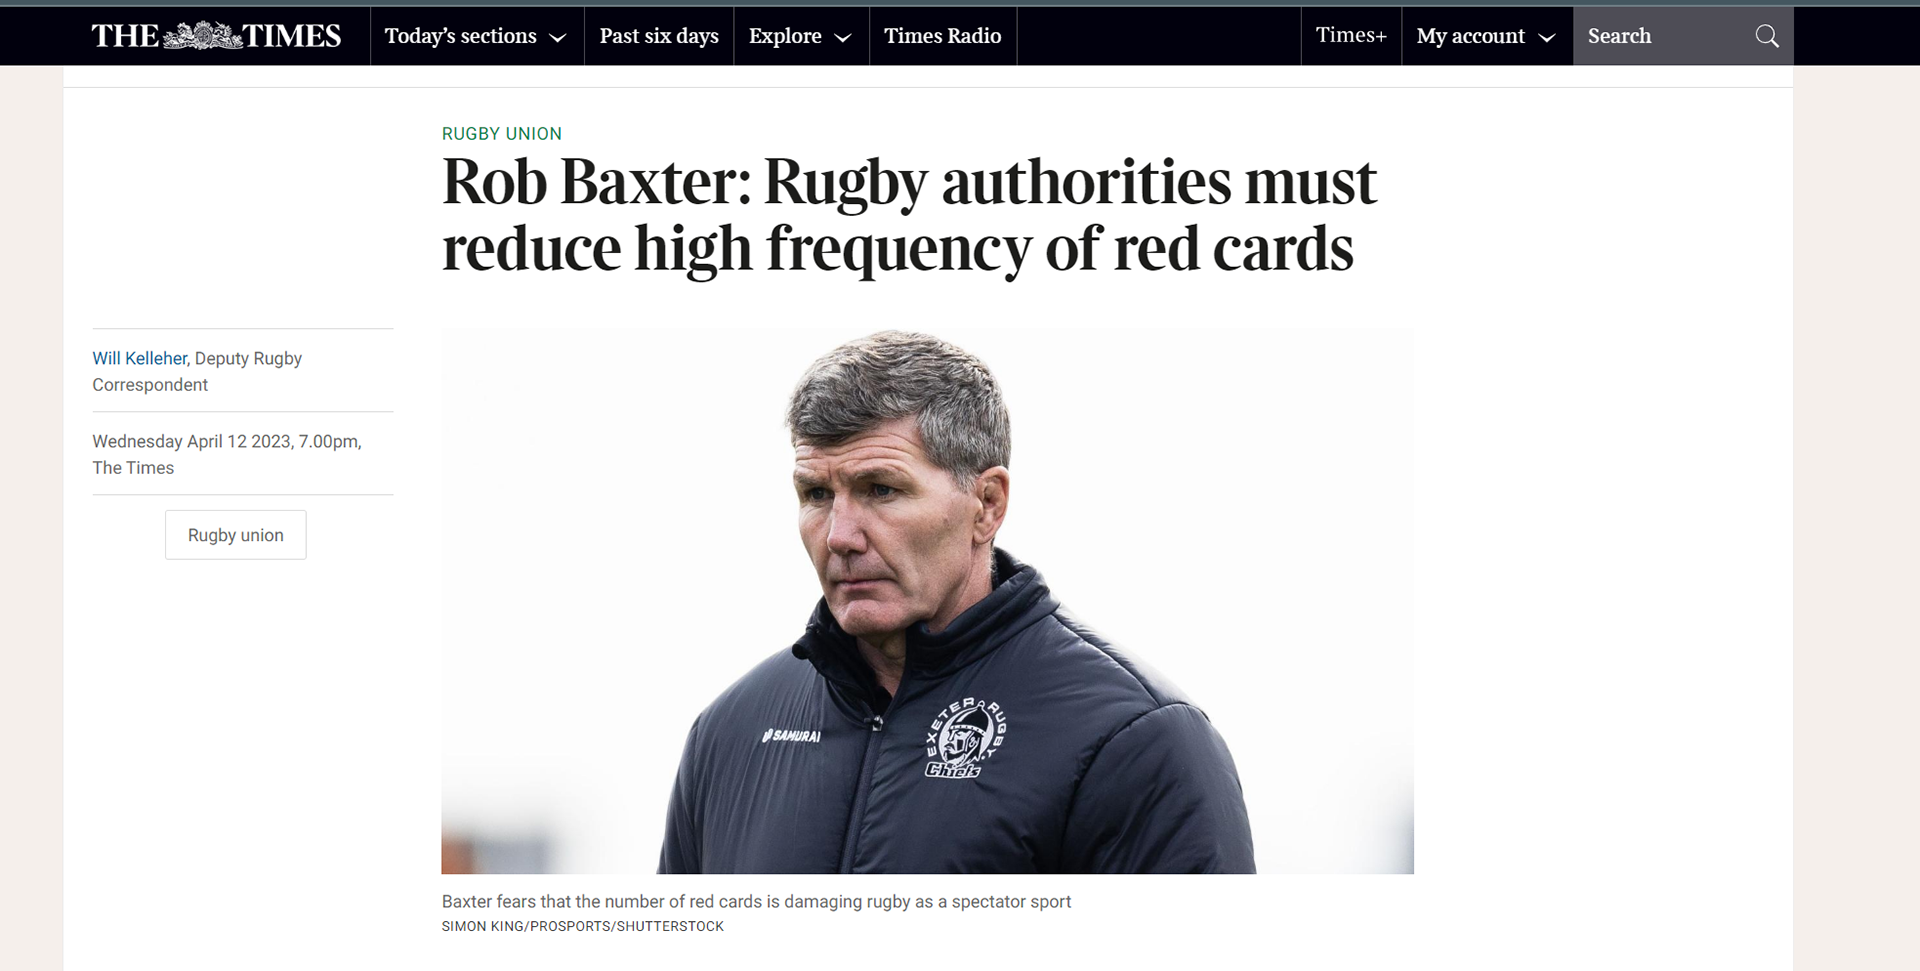Click the search magnifying glass icon
Screen dimensions: 1920x971
[x=1767, y=36]
